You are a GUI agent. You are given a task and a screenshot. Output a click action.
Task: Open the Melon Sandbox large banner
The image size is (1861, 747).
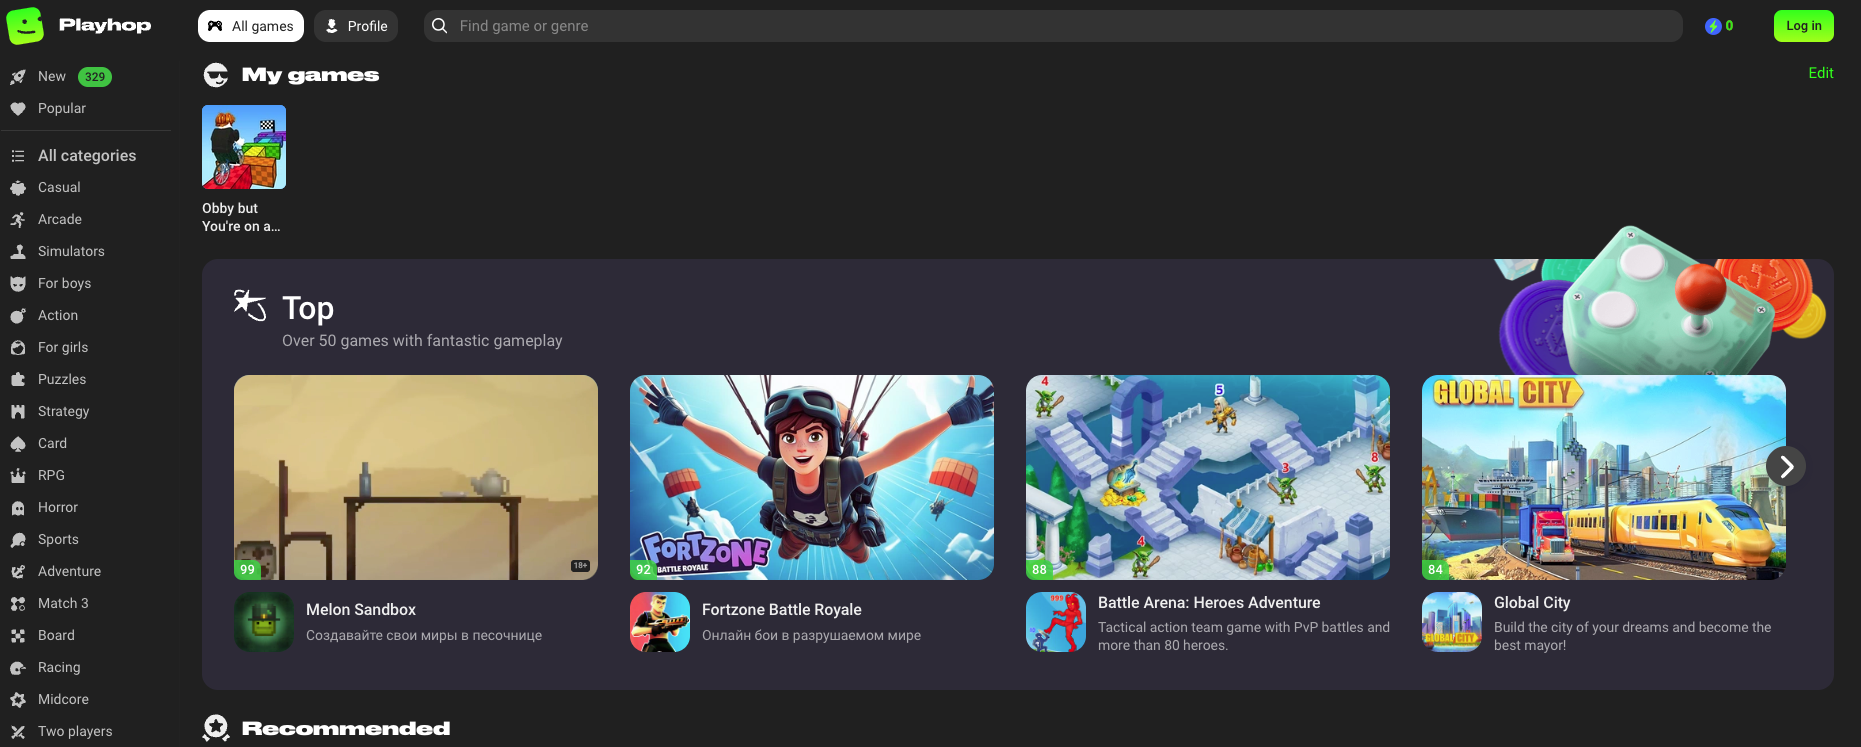(x=416, y=477)
